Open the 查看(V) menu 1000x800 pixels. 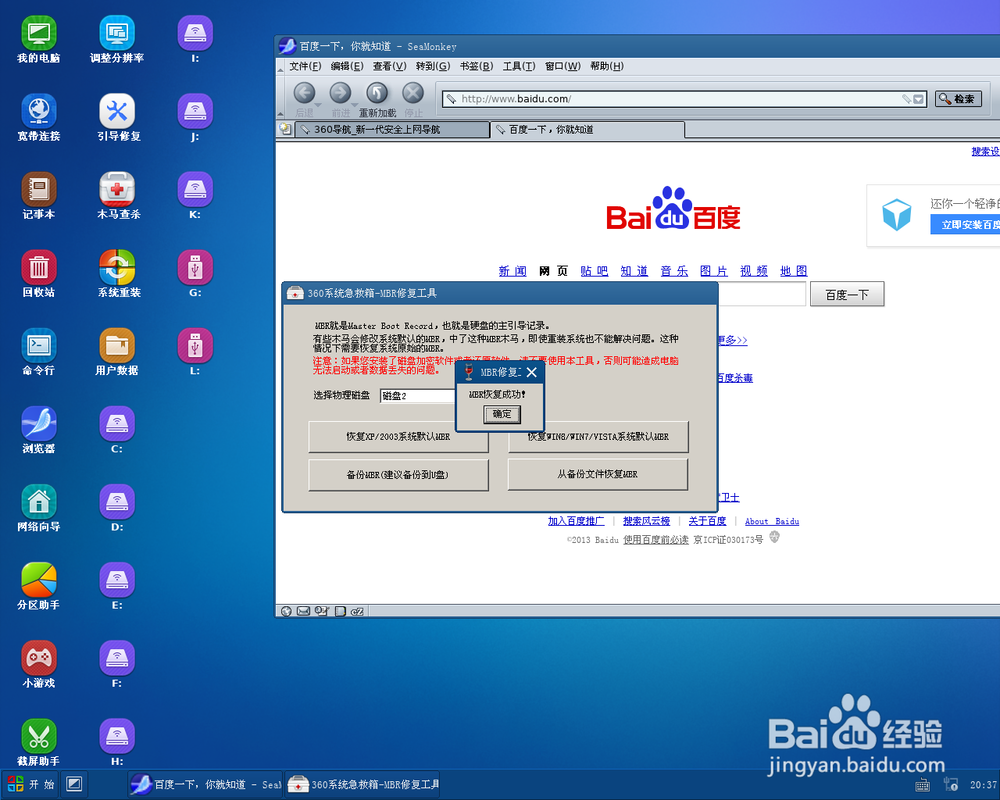tap(390, 66)
